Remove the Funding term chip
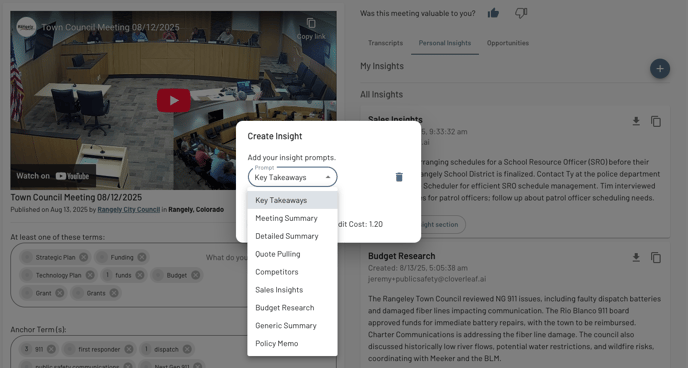The image size is (688, 368). 142,257
